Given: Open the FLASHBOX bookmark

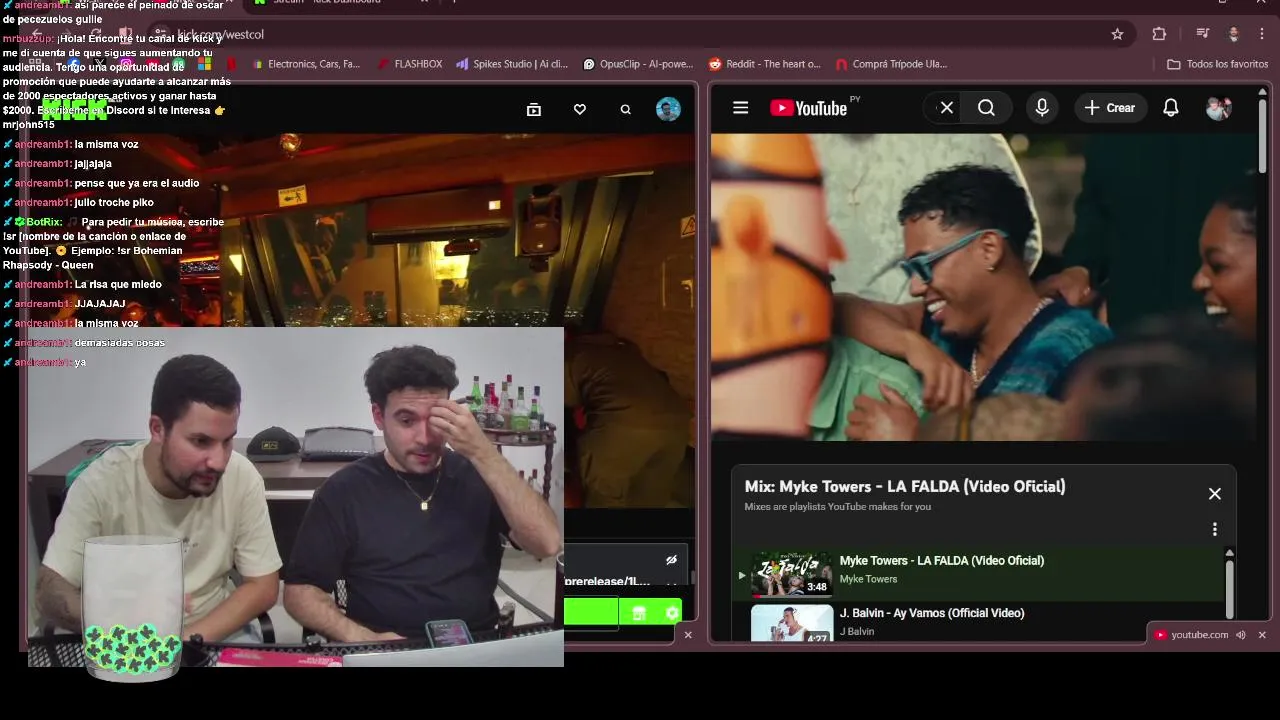Looking at the screenshot, I should [x=410, y=64].
